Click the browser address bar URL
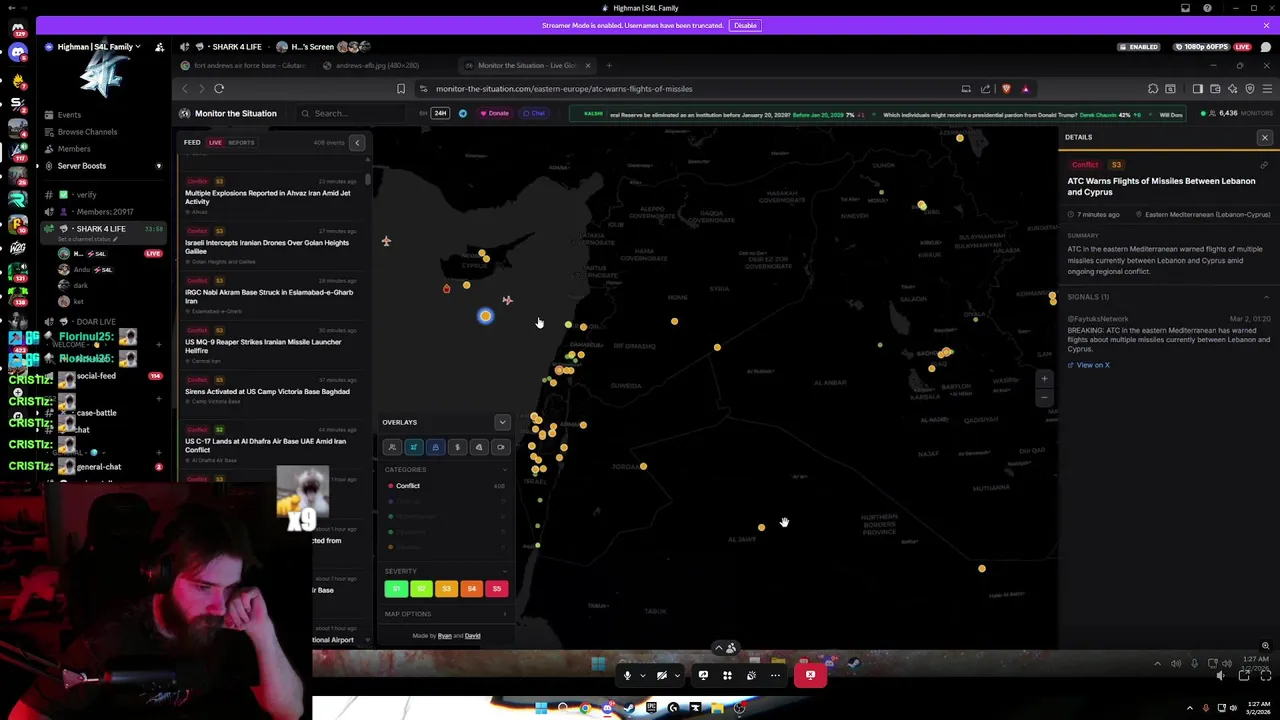1280x720 pixels. pos(564,89)
